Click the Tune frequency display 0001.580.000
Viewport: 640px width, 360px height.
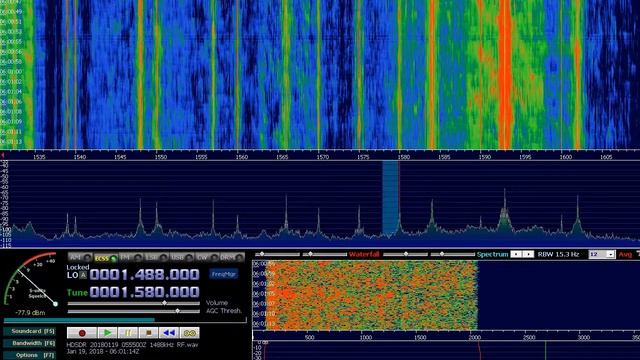(x=144, y=292)
